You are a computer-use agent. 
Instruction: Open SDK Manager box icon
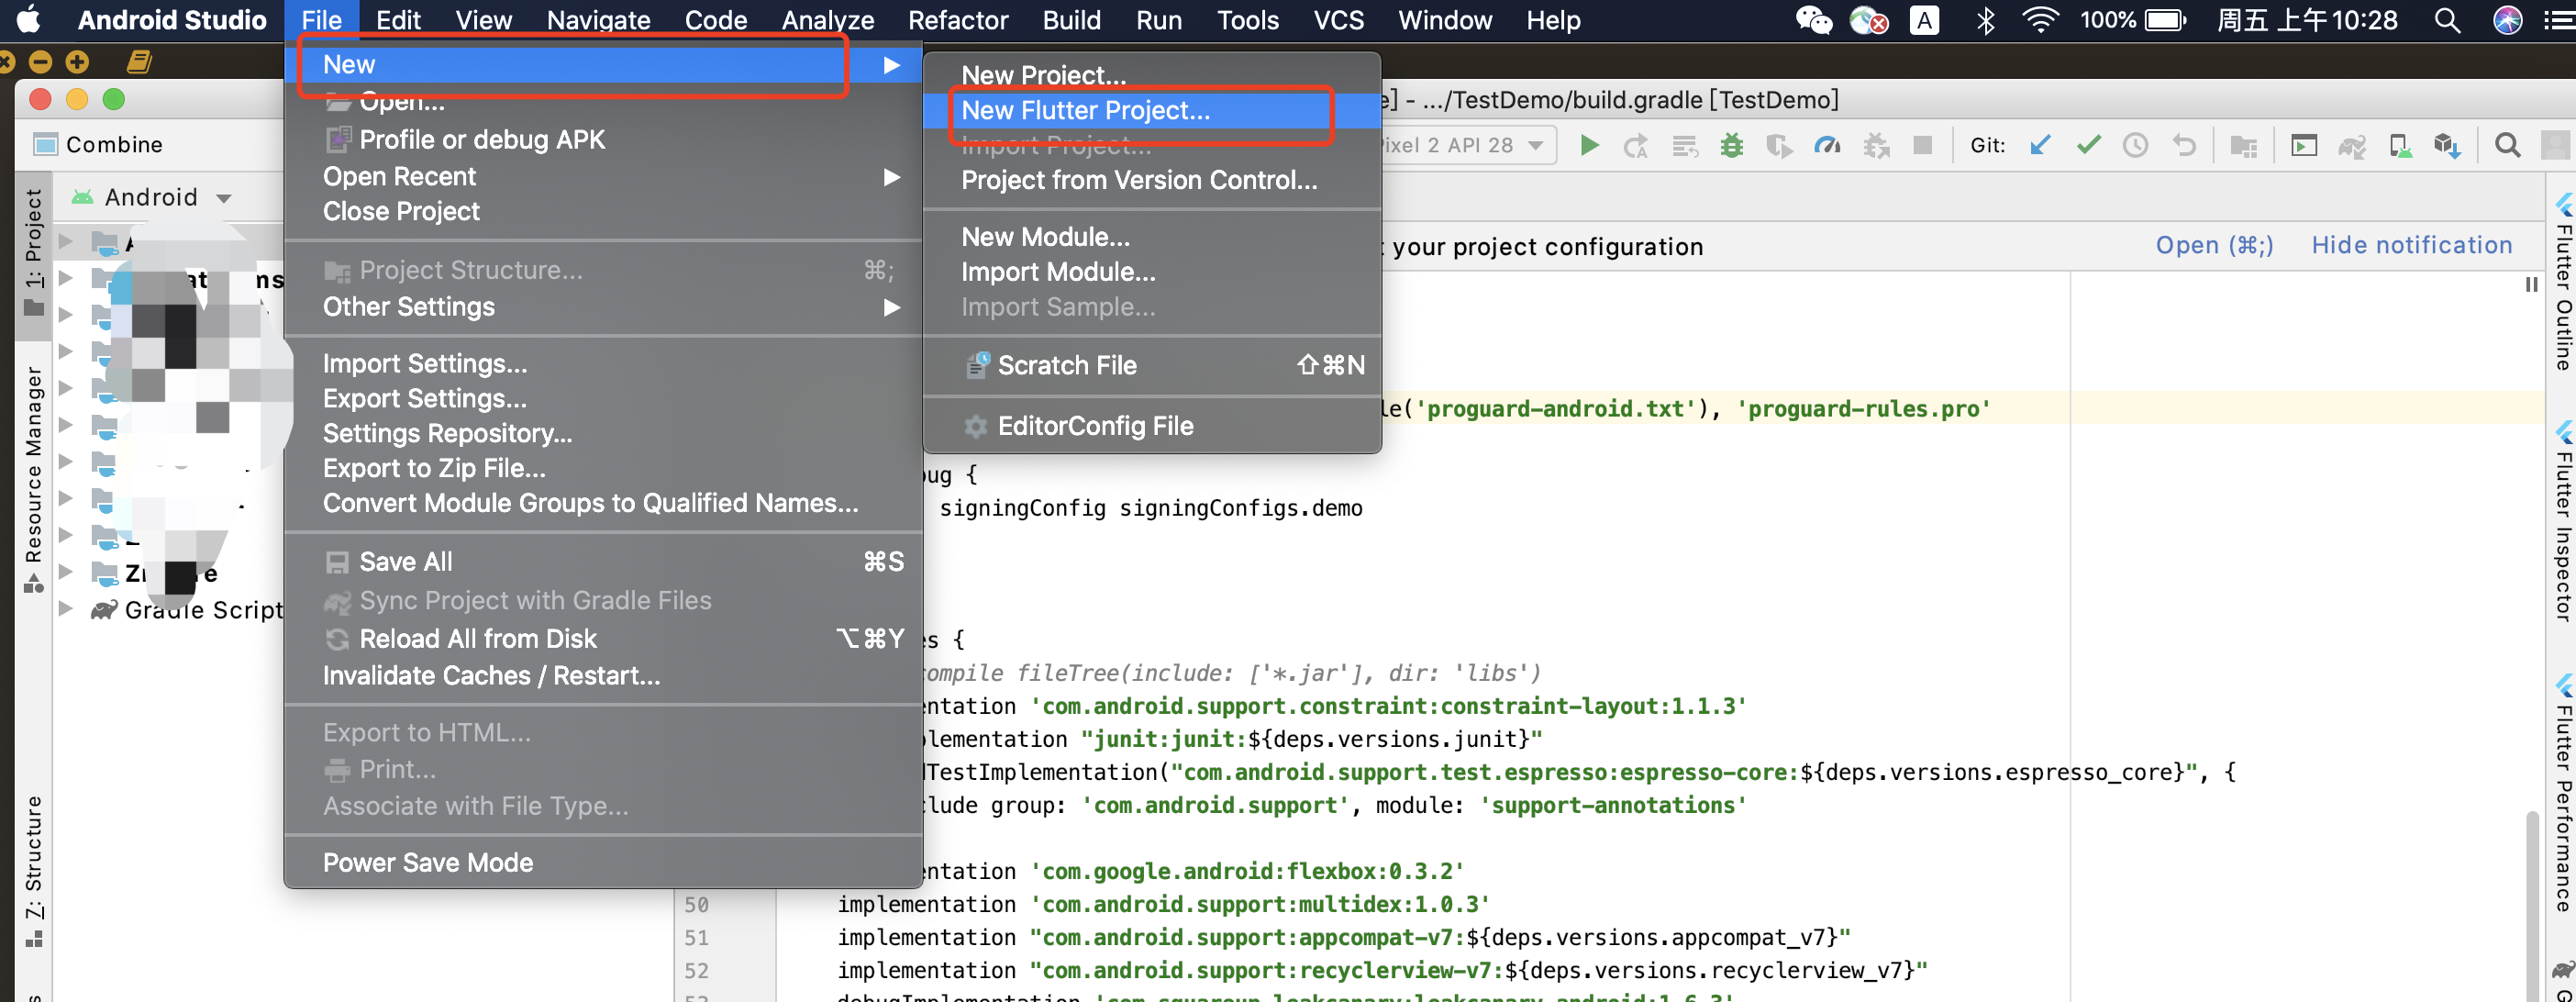tap(2446, 146)
